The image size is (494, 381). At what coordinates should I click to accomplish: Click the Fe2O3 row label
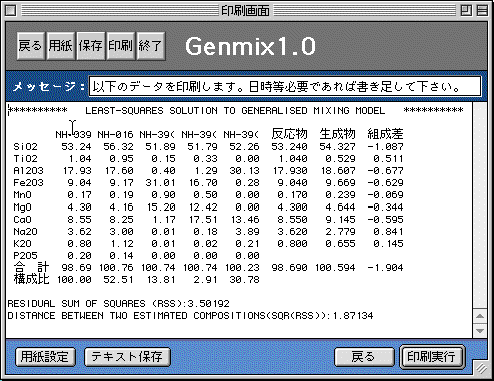[28, 183]
